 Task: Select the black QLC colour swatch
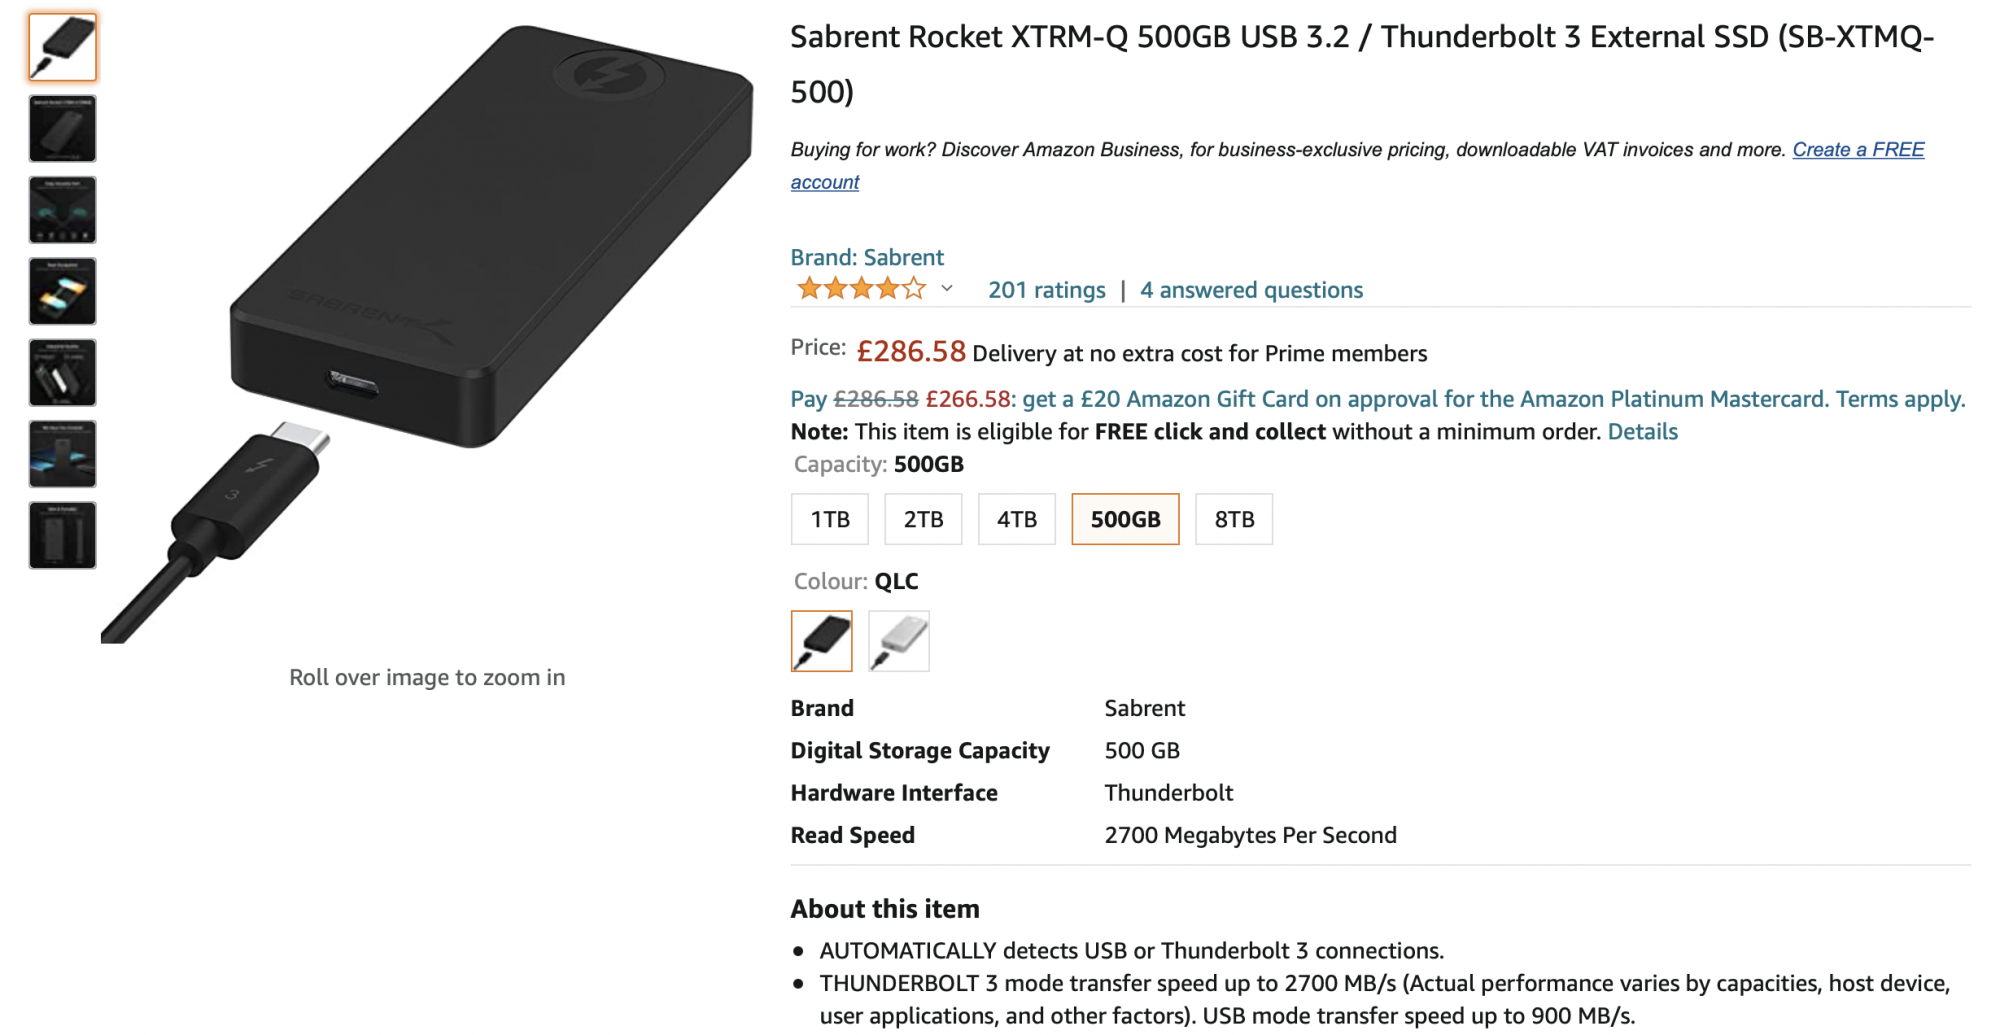pos(822,641)
